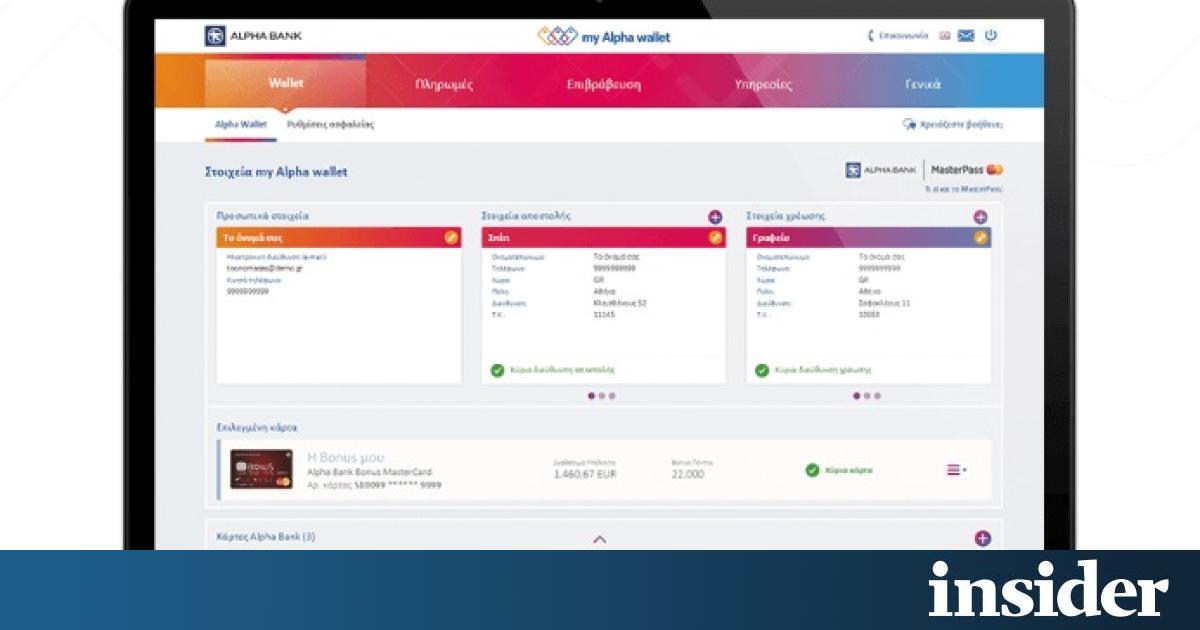
Task: Select the third billing address carousel dot
Action: [877, 396]
